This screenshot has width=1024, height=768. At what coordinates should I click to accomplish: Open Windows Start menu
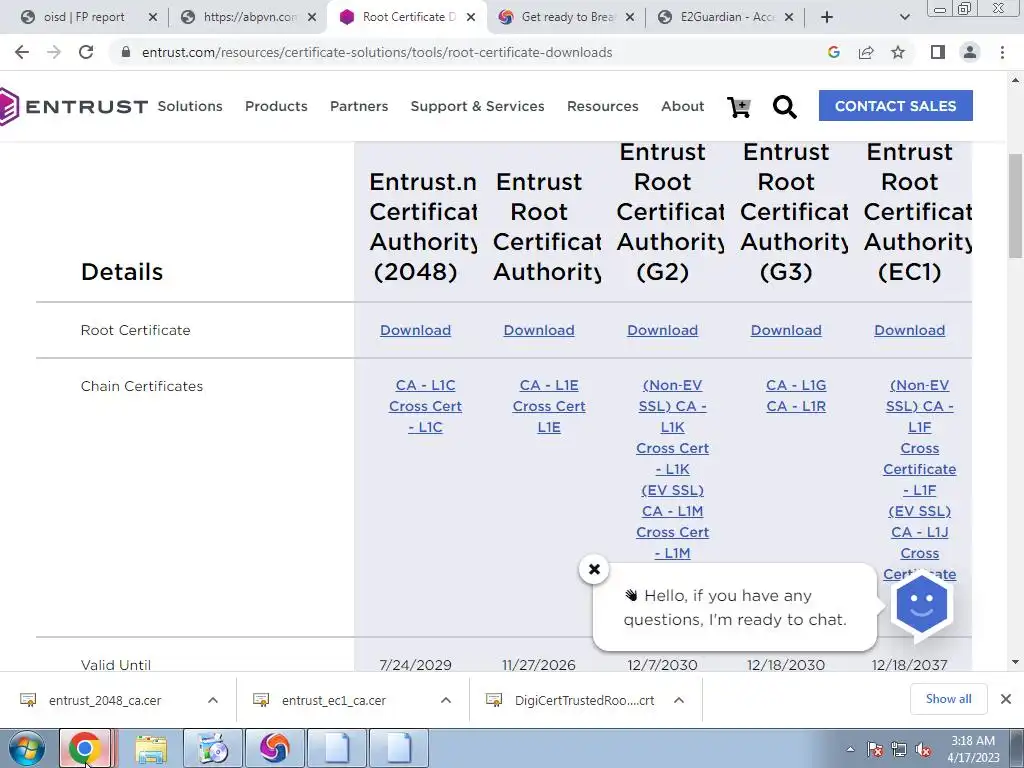[27, 748]
